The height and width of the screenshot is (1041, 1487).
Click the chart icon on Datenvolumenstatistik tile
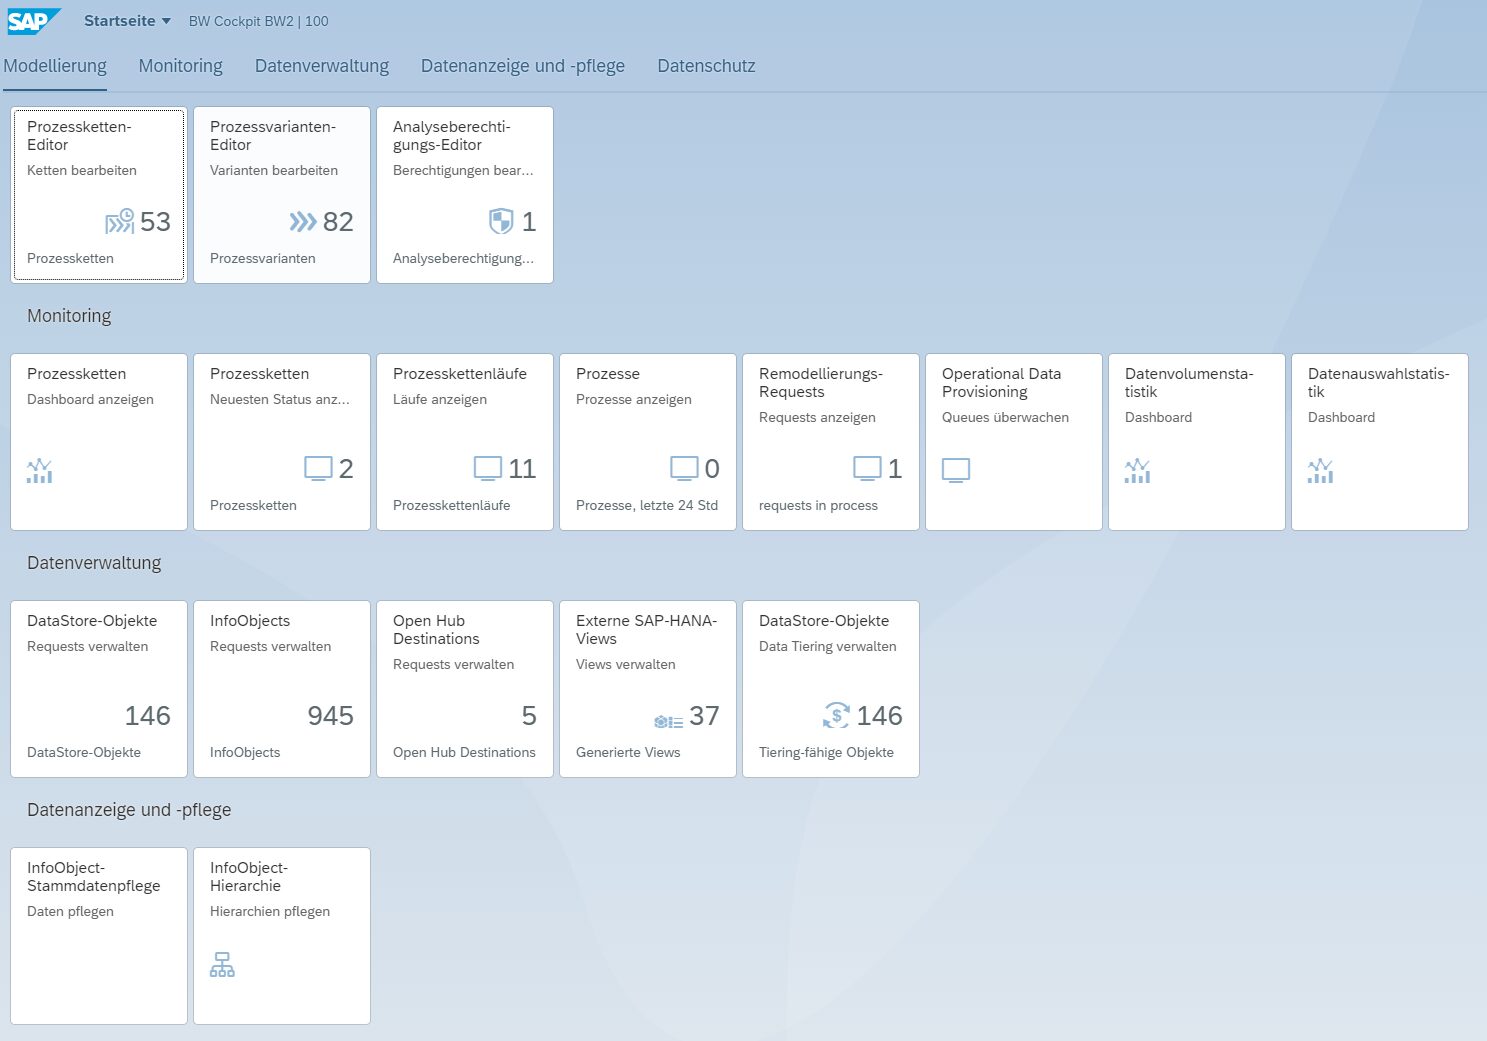coord(1137,470)
